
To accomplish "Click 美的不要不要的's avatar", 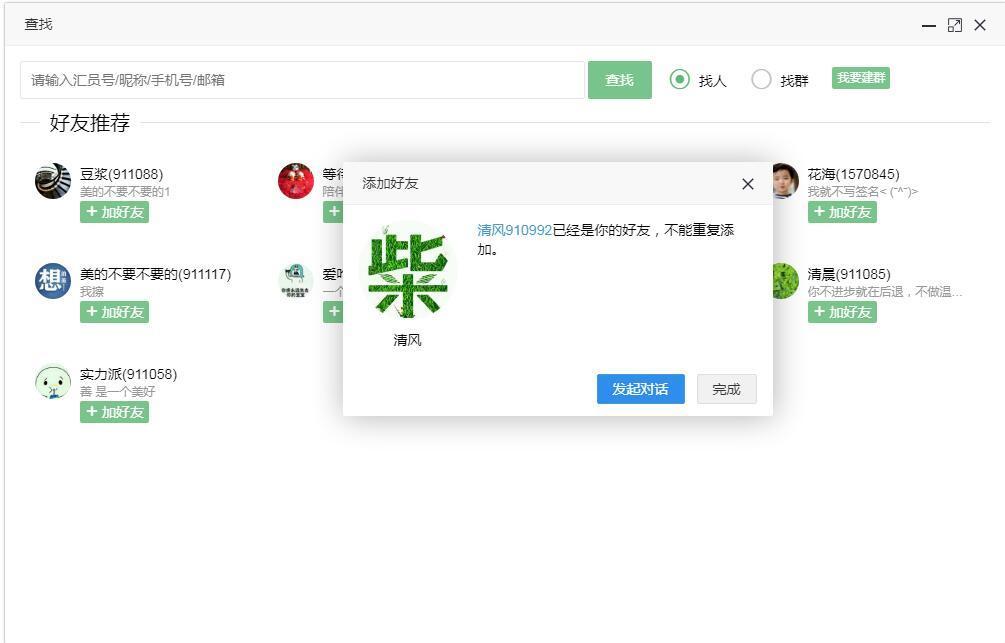I will click(52, 281).
